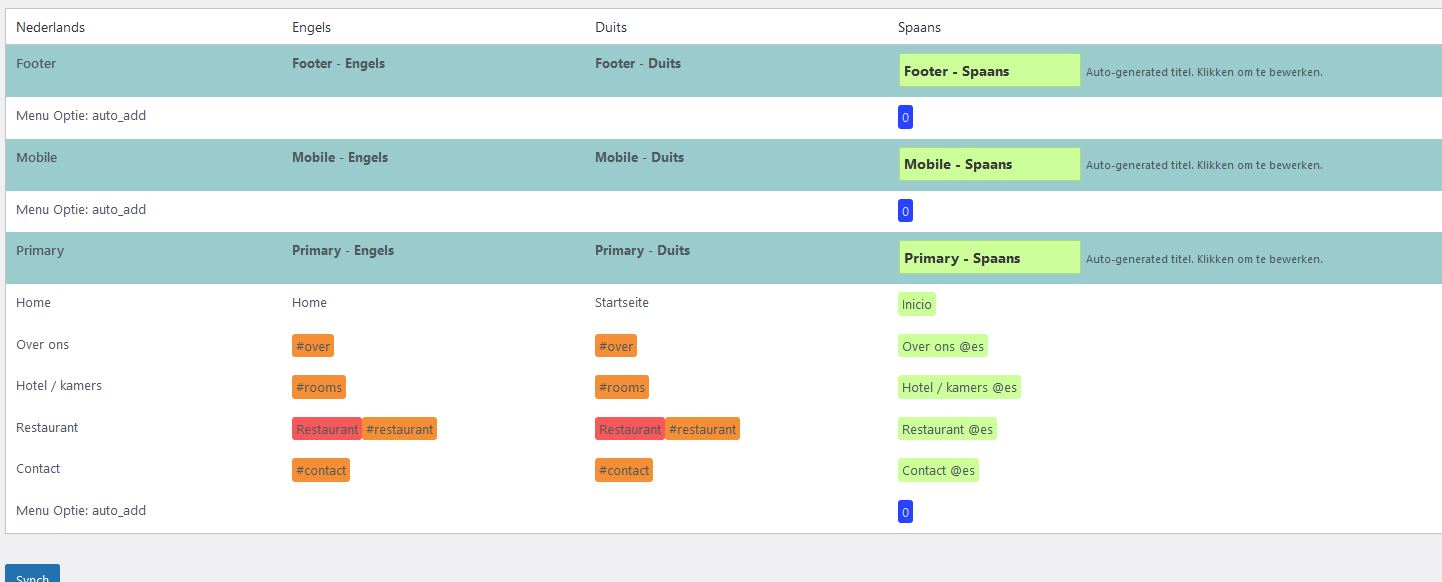Click the orange #over tag in Engels column

coord(313,346)
